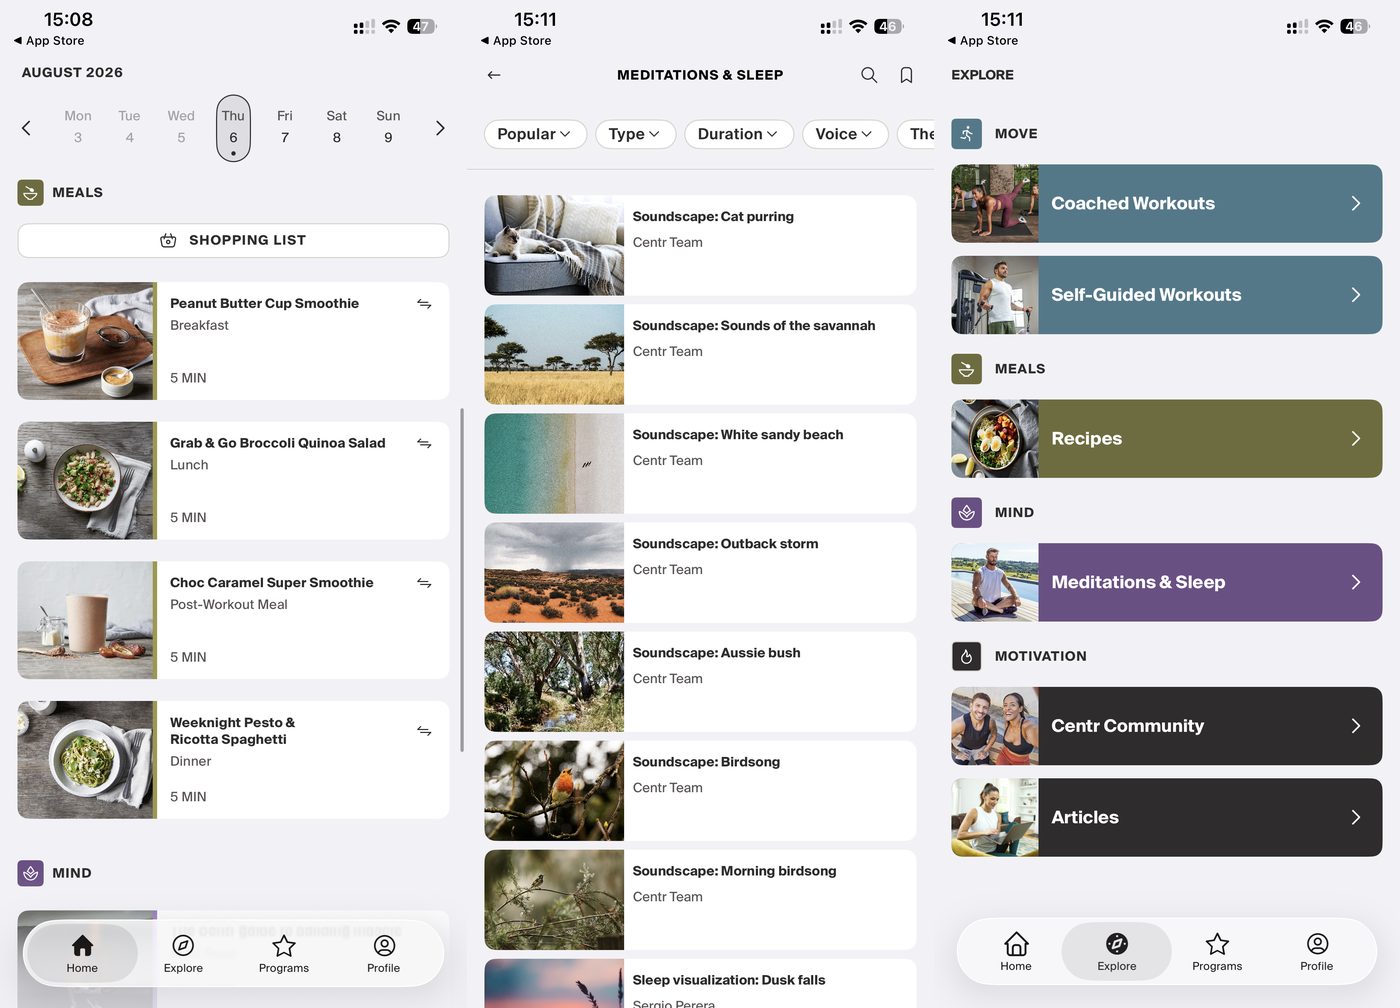This screenshot has height=1008, width=1400.
Task: Select Home tab in Home screen bar
Action: tap(82, 954)
